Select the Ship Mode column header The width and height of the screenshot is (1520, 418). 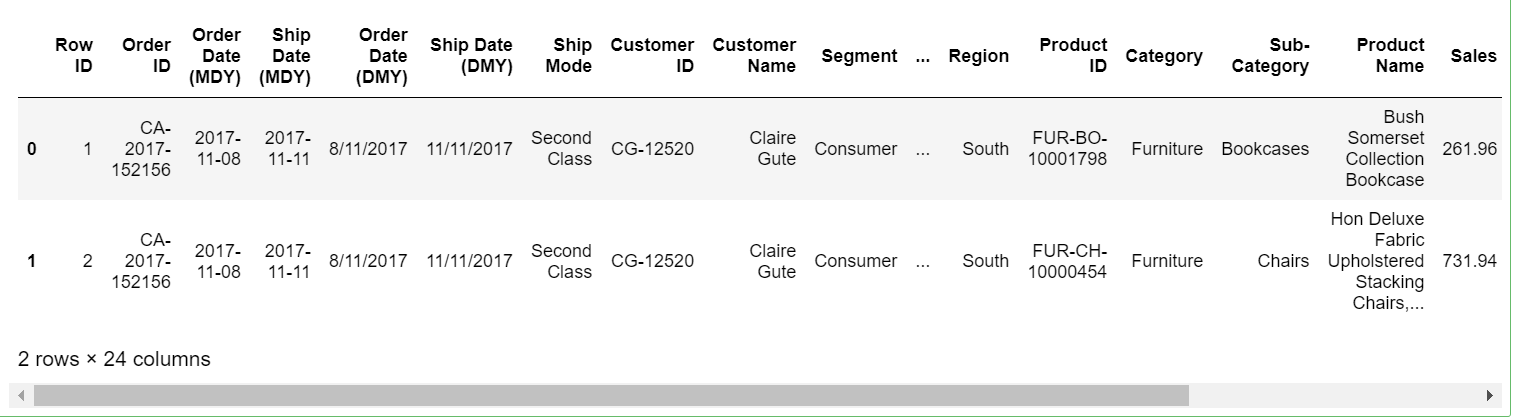573,56
